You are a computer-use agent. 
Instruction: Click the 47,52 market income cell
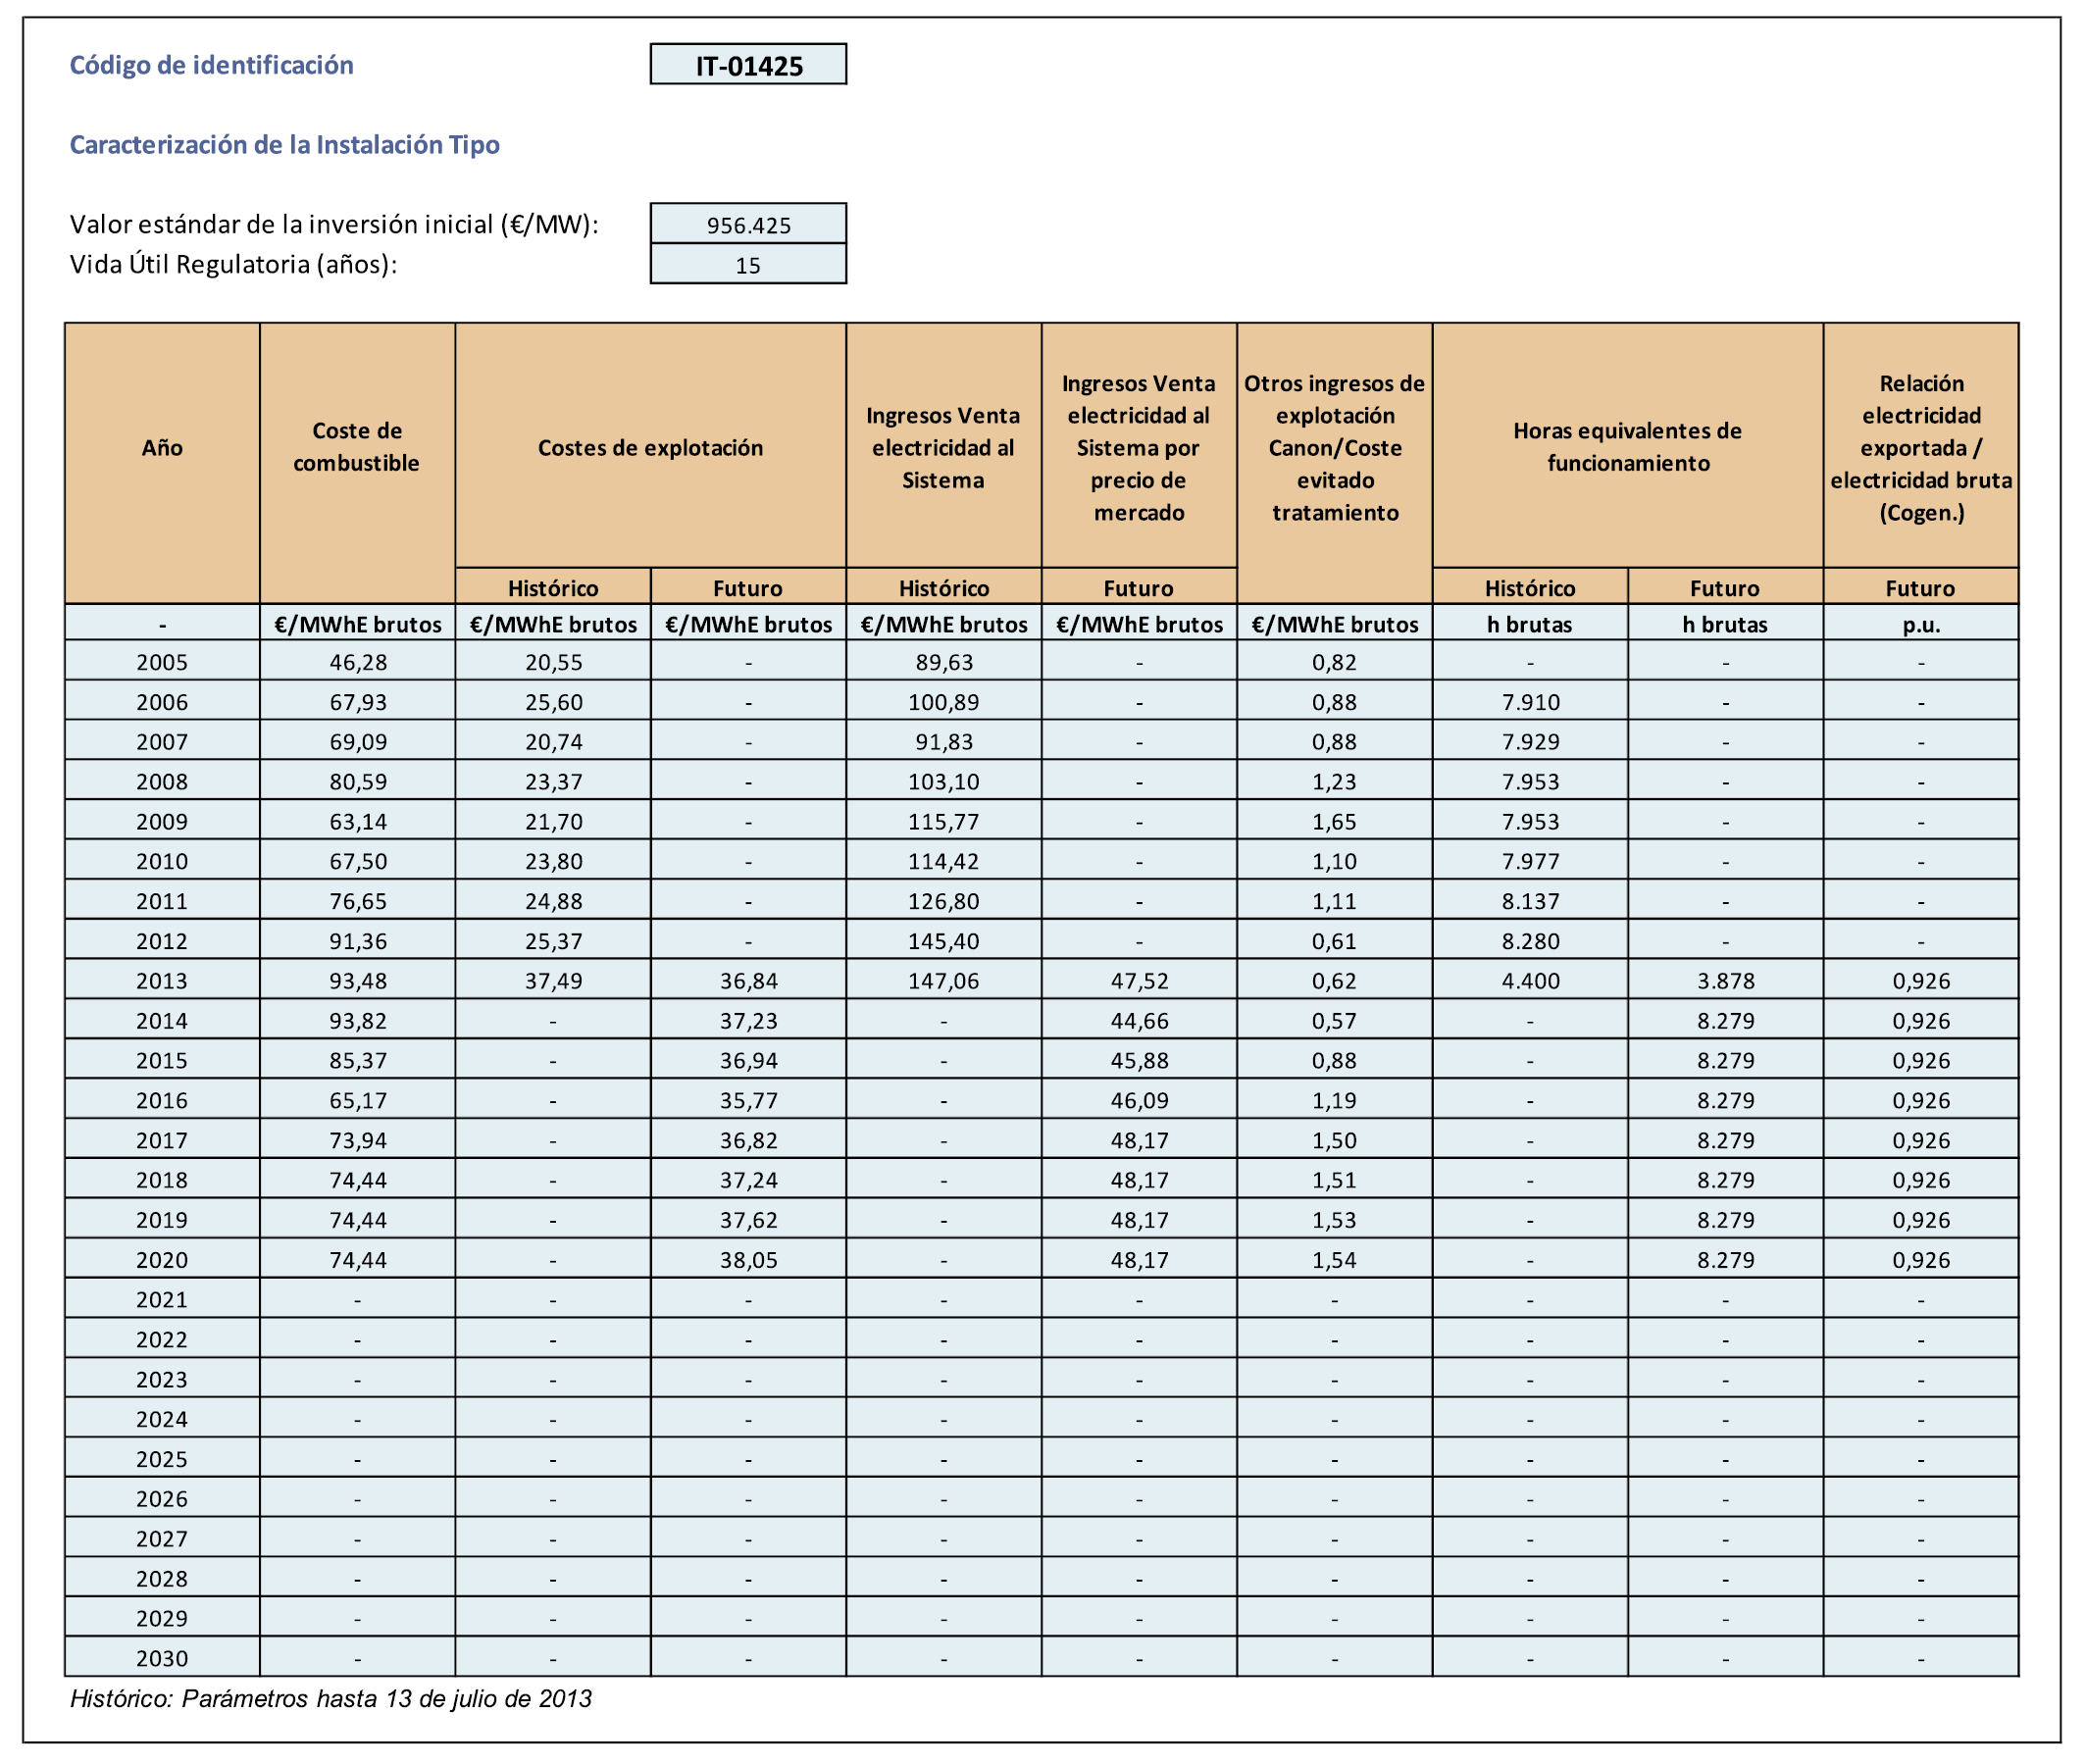click(x=1139, y=981)
